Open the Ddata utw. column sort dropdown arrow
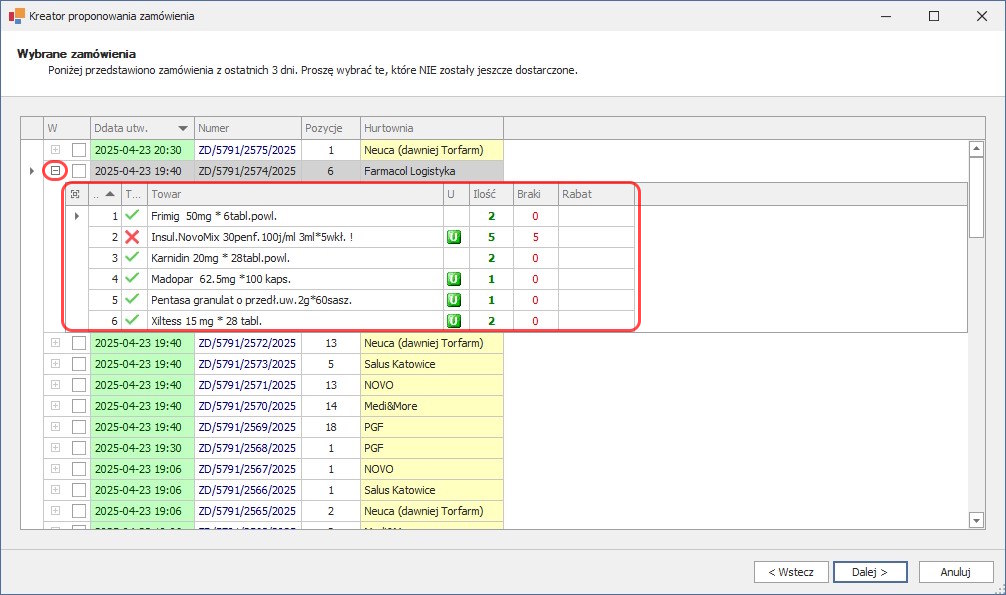Screen dimensions: 1006x595 click(x=182, y=129)
